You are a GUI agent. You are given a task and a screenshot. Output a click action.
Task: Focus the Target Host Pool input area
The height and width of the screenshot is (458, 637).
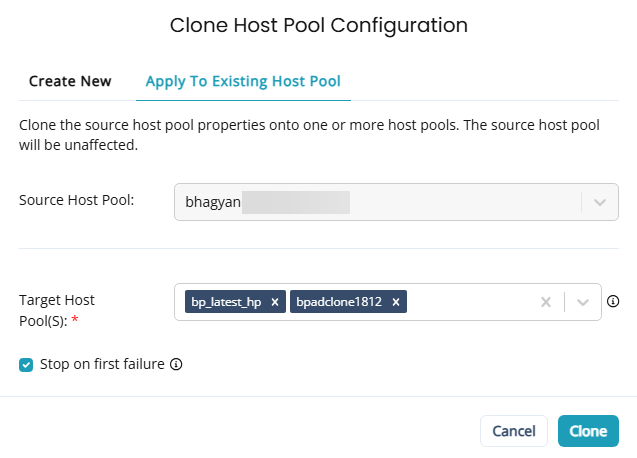tap(471, 302)
